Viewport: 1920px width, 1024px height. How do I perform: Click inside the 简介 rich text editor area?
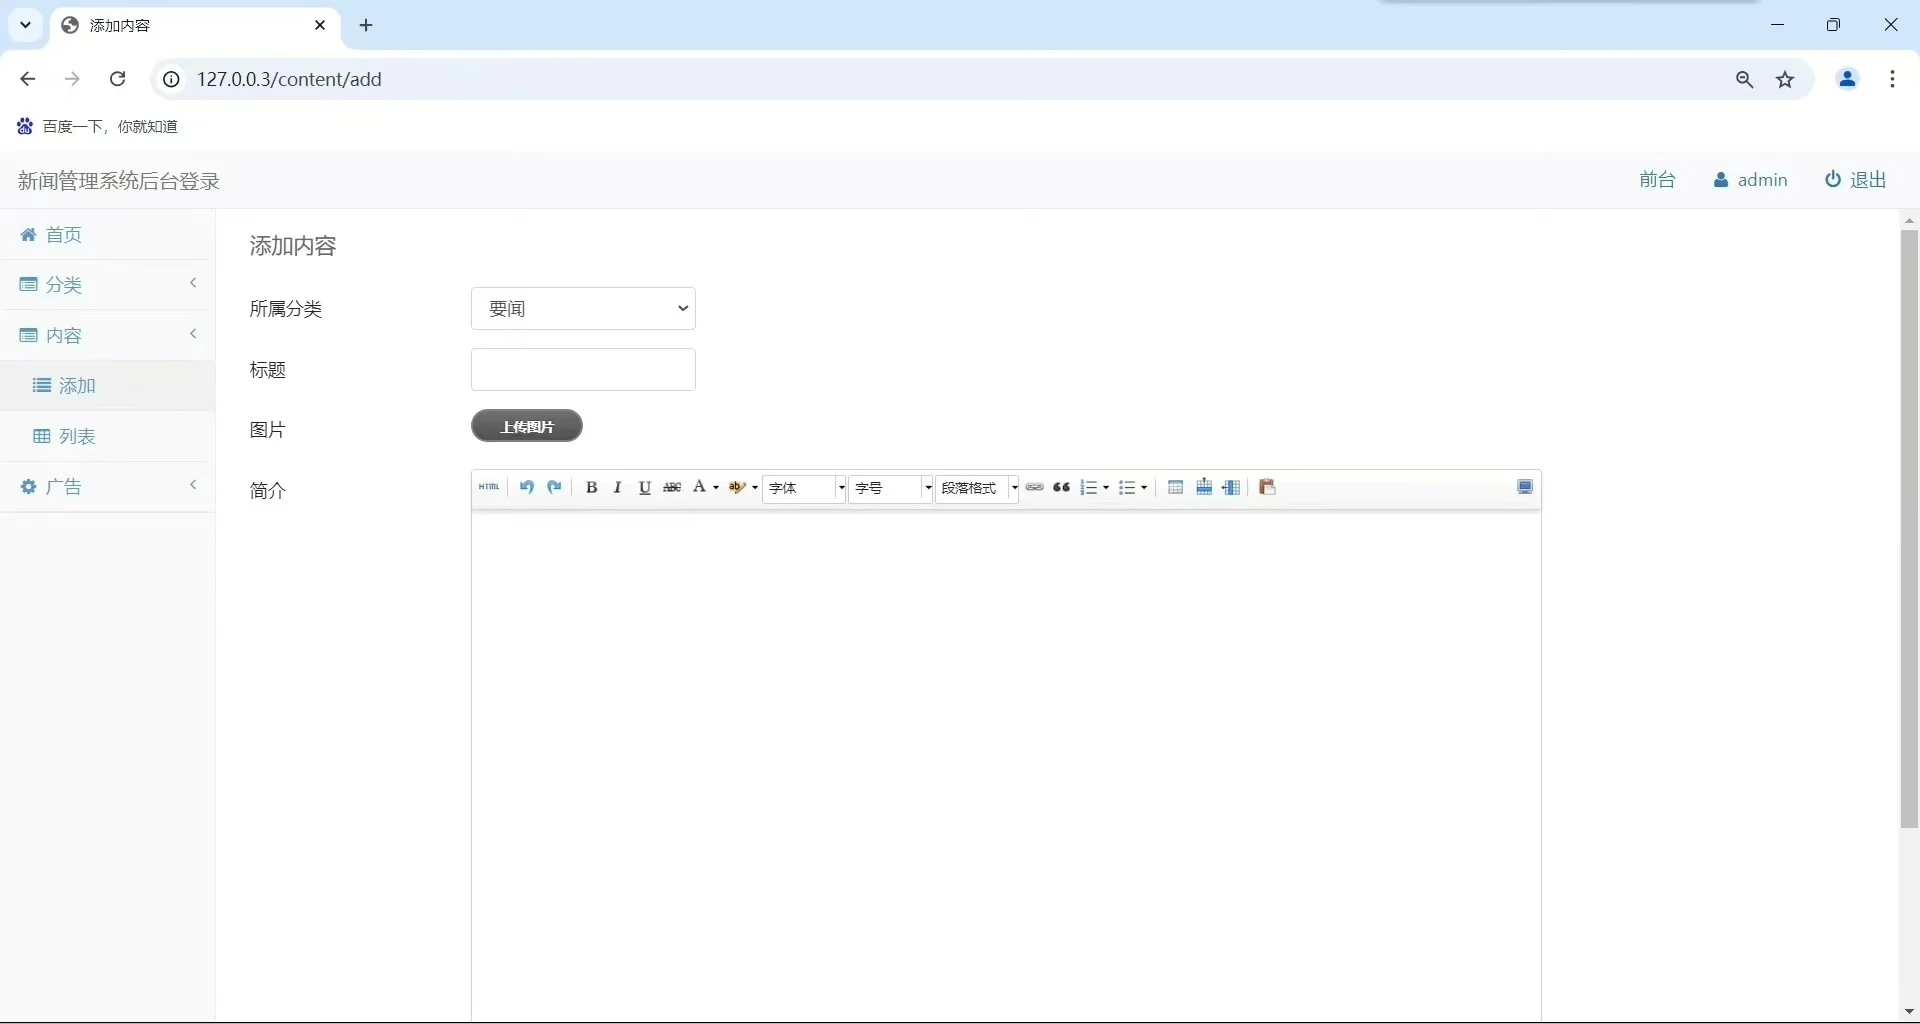(1006, 766)
